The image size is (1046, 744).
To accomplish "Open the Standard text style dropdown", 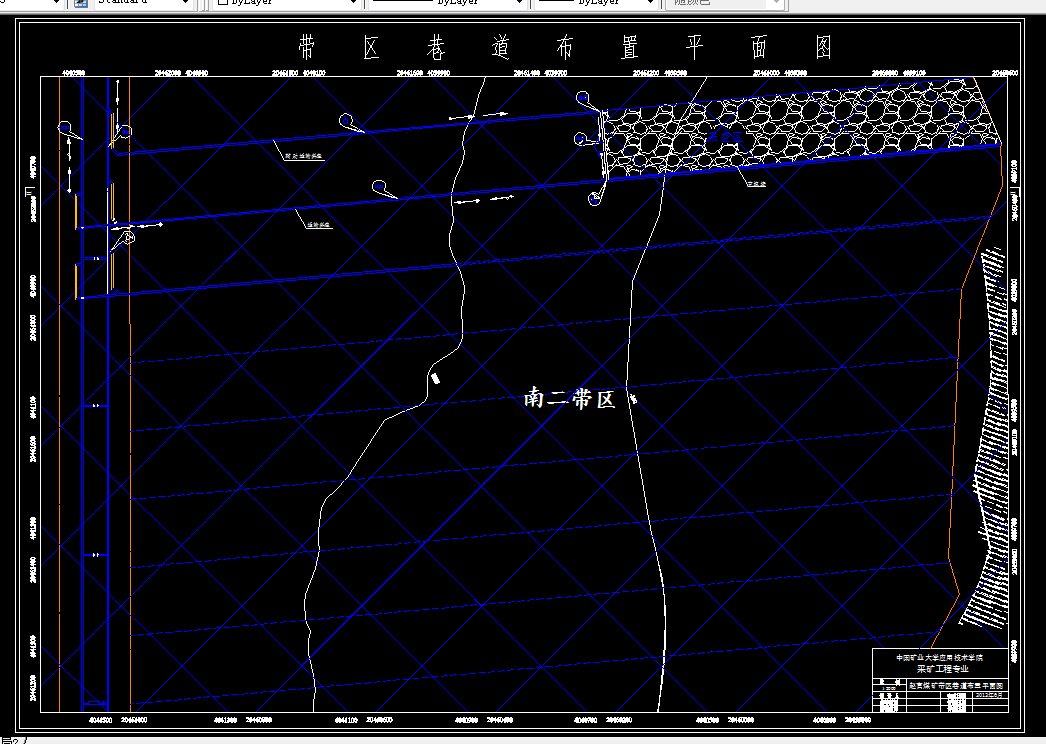I will point(143,3).
